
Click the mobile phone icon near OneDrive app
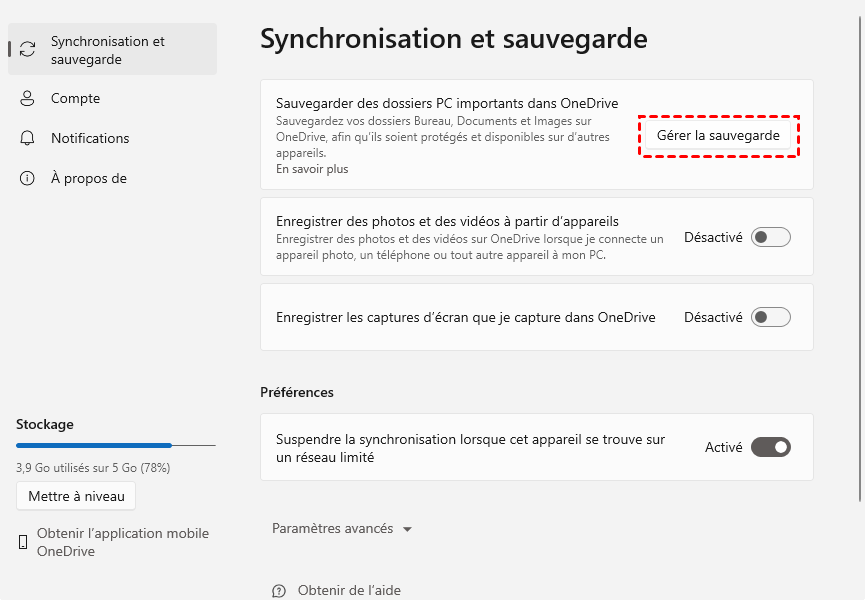[x=23, y=542]
